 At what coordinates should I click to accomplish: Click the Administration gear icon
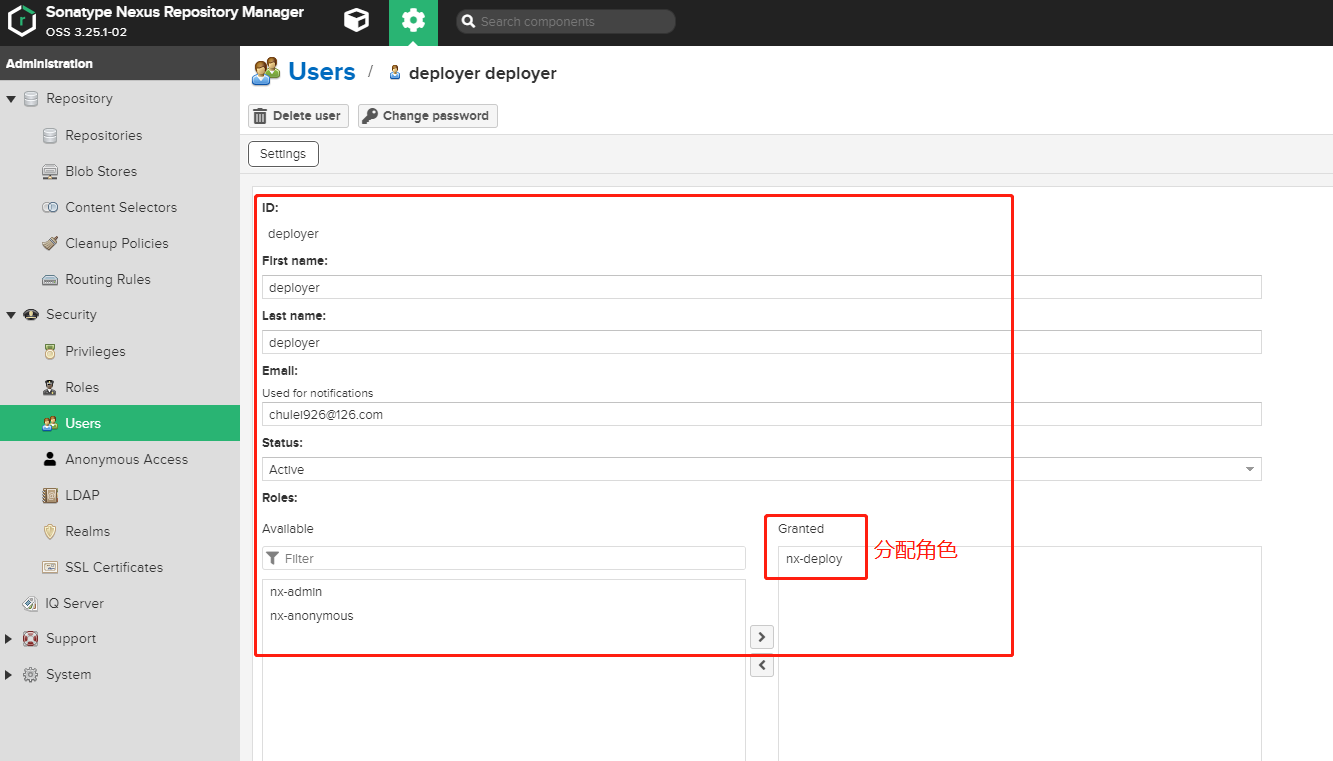[x=413, y=21]
